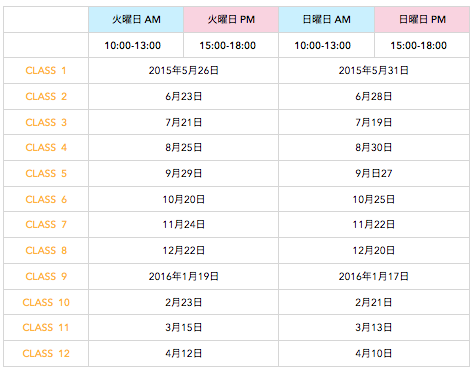Click the last 15:00-18:00 time cell
The image size is (476, 372).
pos(419,45)
